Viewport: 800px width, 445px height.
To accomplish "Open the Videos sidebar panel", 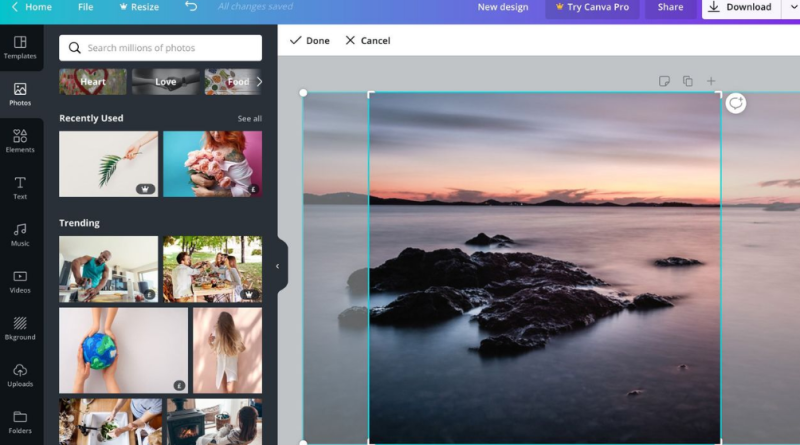I will pyautogui.click(x=20, y=282).
